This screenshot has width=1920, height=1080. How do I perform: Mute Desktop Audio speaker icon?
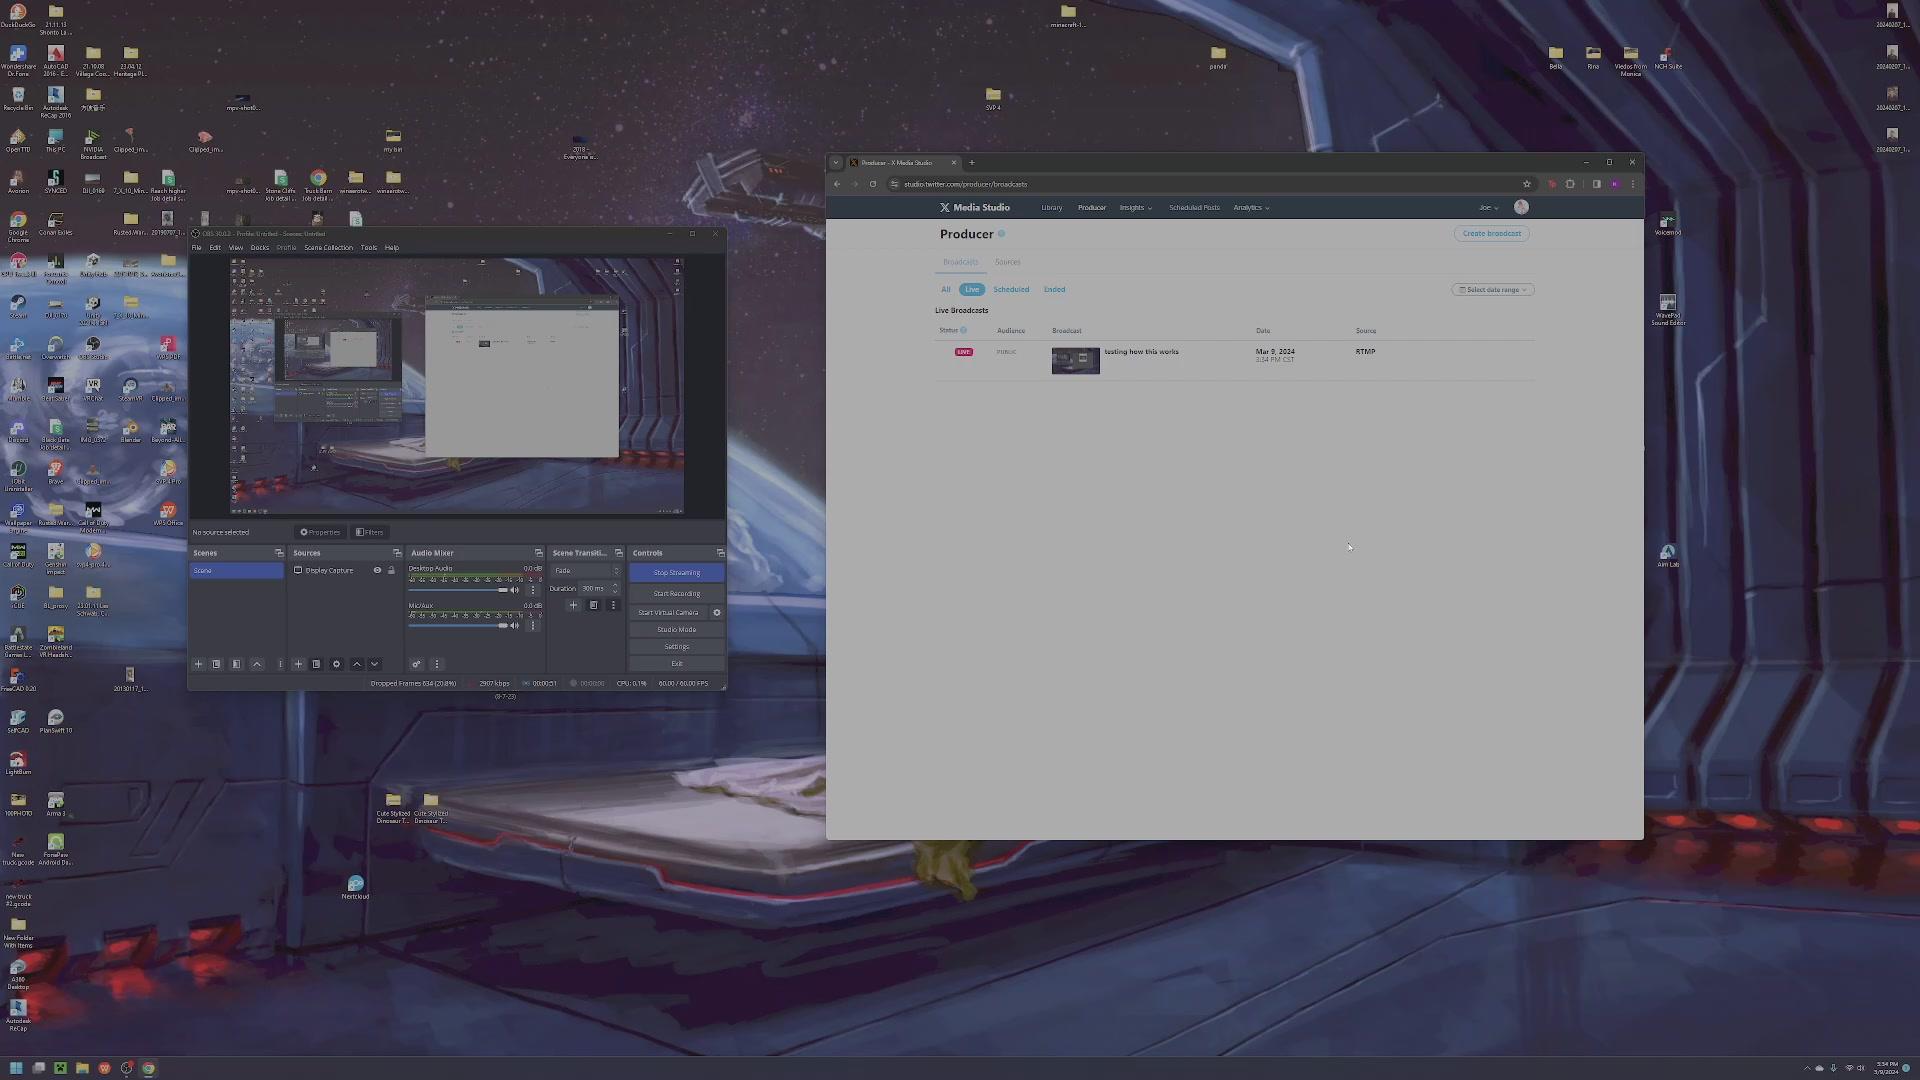[x=515, y=590]
